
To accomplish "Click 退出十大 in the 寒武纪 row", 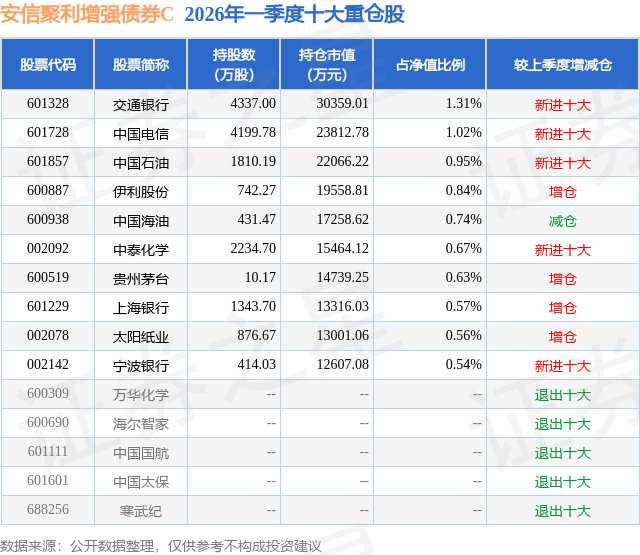I will pos(563,511).
